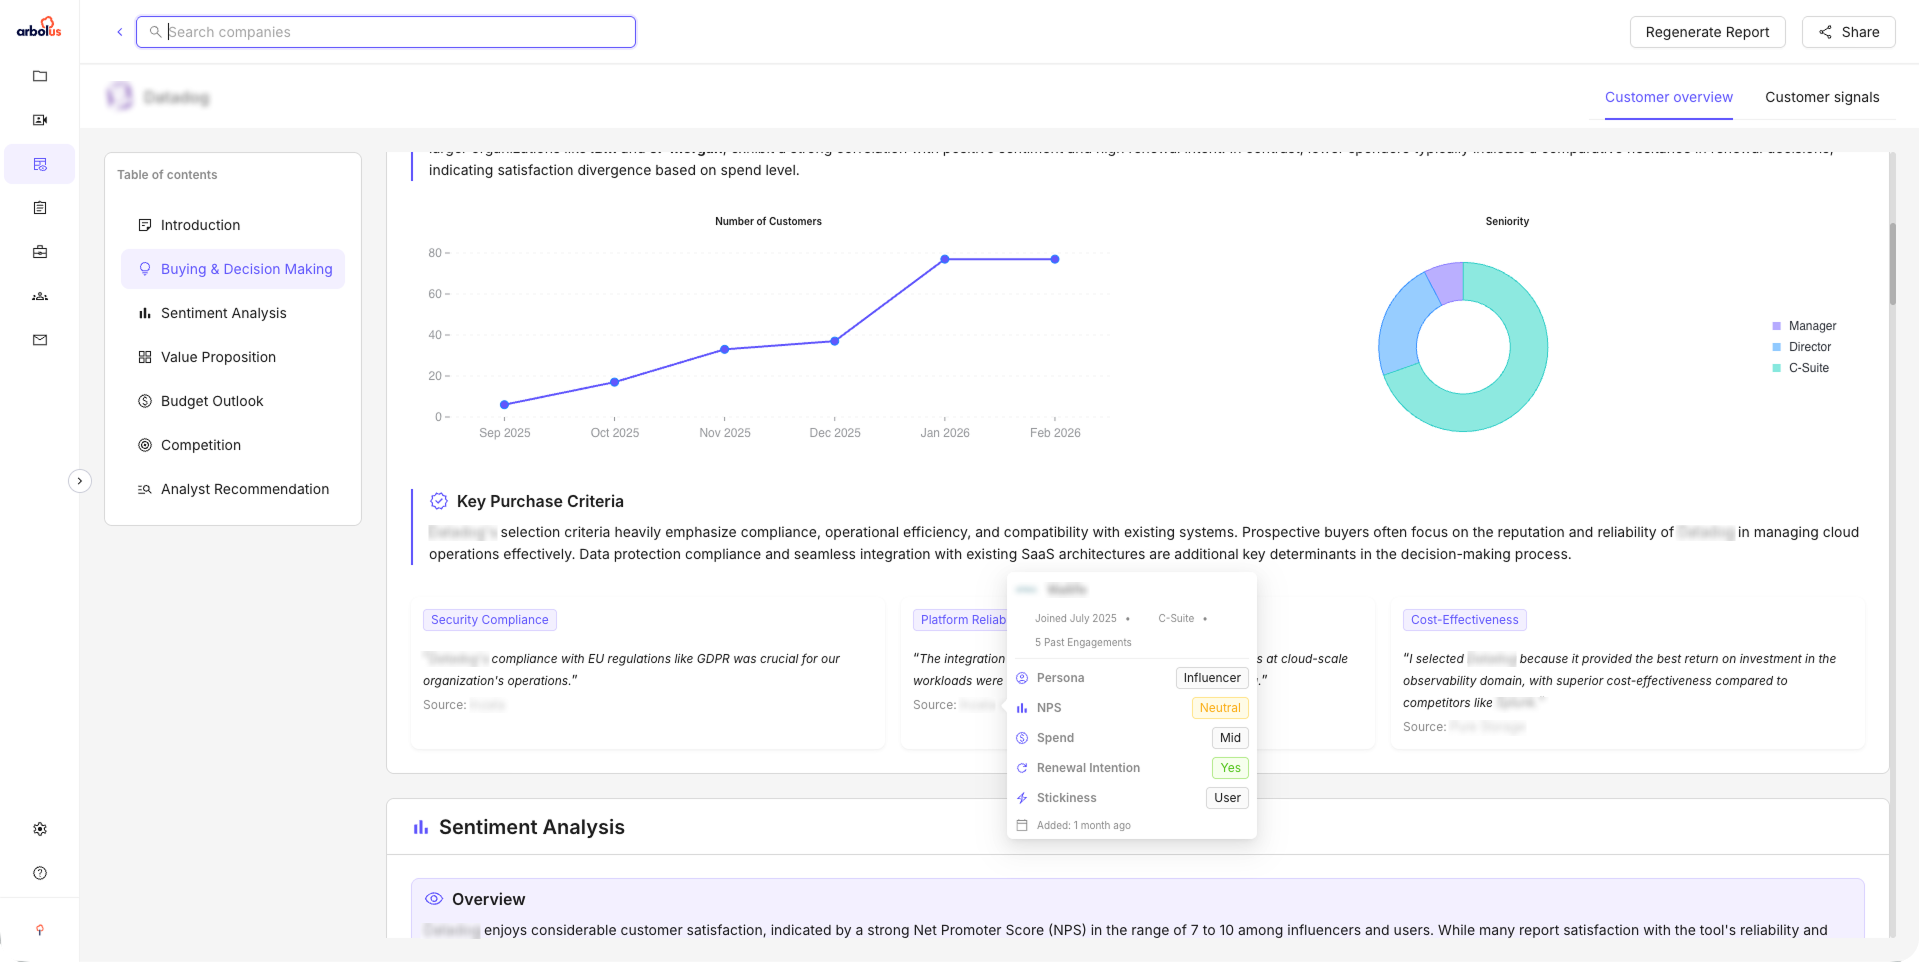Viewport: 1919px width, 962px height.
Task: Open the settings gear in sidebar
Action: (40, 829)
